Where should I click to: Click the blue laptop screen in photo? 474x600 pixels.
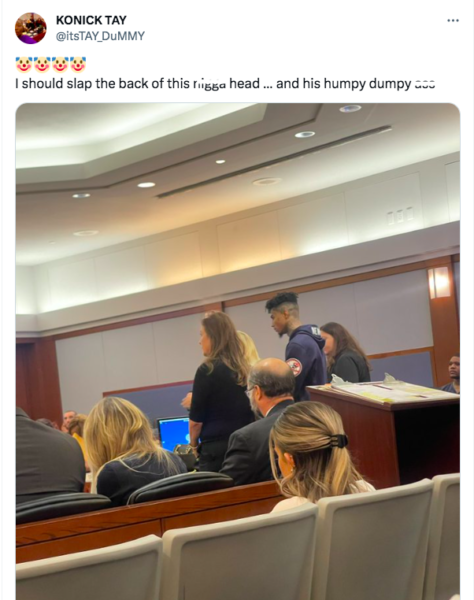(x=174, y=433)
